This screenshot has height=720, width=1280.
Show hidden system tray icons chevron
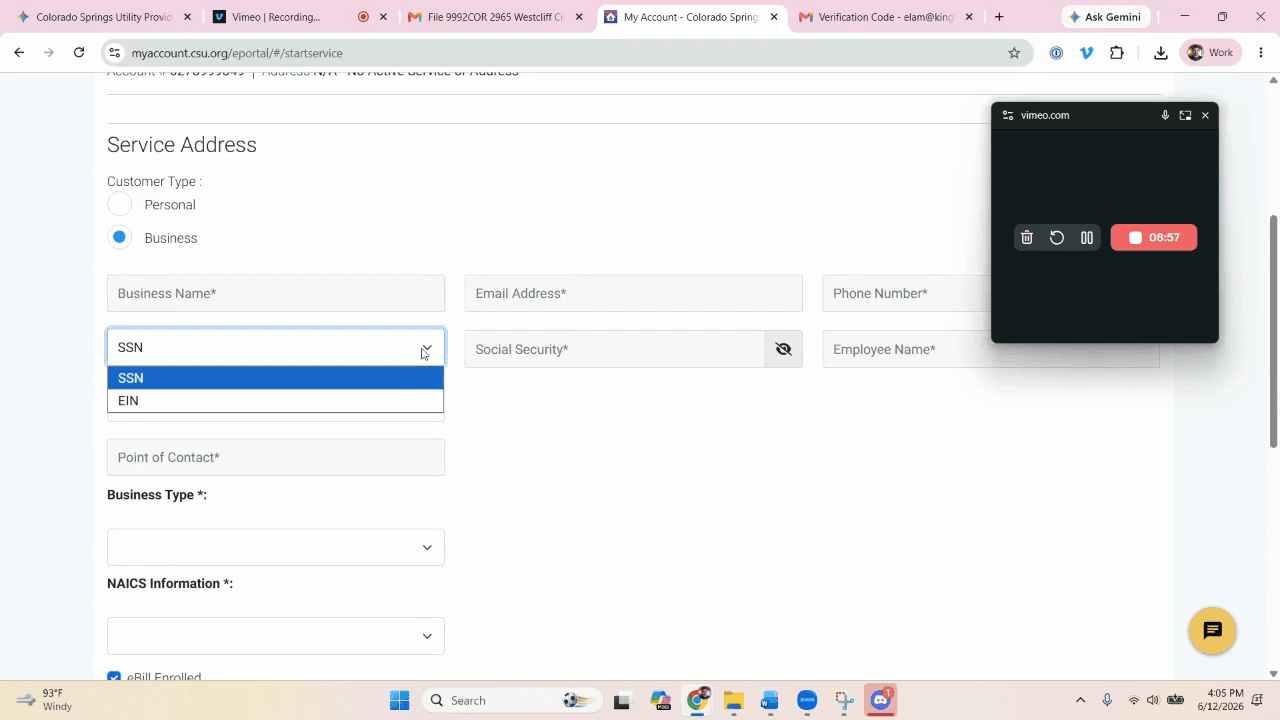pyautogui.click(x=1080, y=700)
